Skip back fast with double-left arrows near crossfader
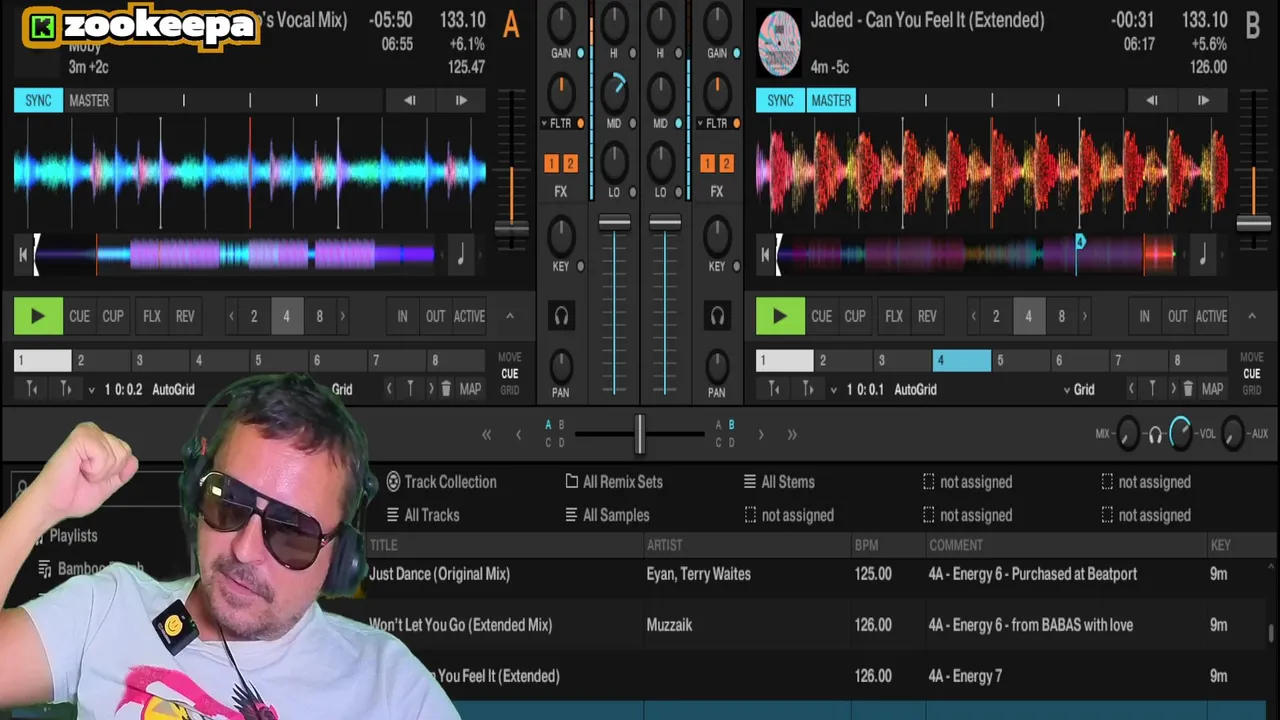1280x720 pixels. click(x=487, y=434)
